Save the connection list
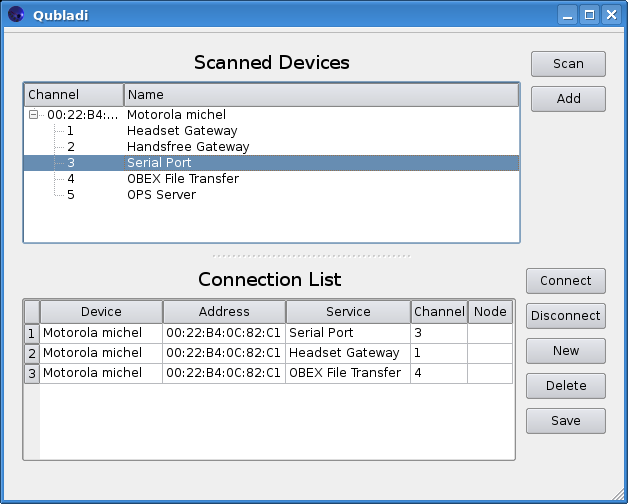Screen dimensions: 628x504 566,421
